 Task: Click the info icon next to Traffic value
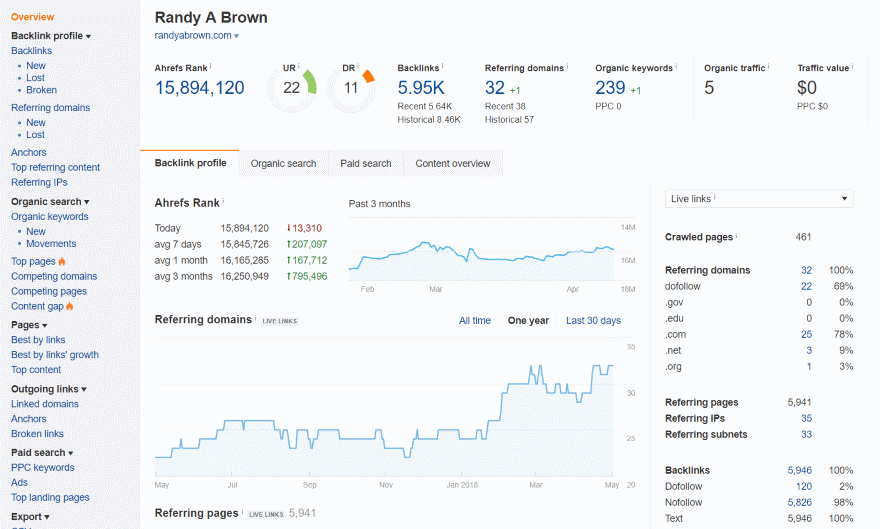click(x=853, y=67)
